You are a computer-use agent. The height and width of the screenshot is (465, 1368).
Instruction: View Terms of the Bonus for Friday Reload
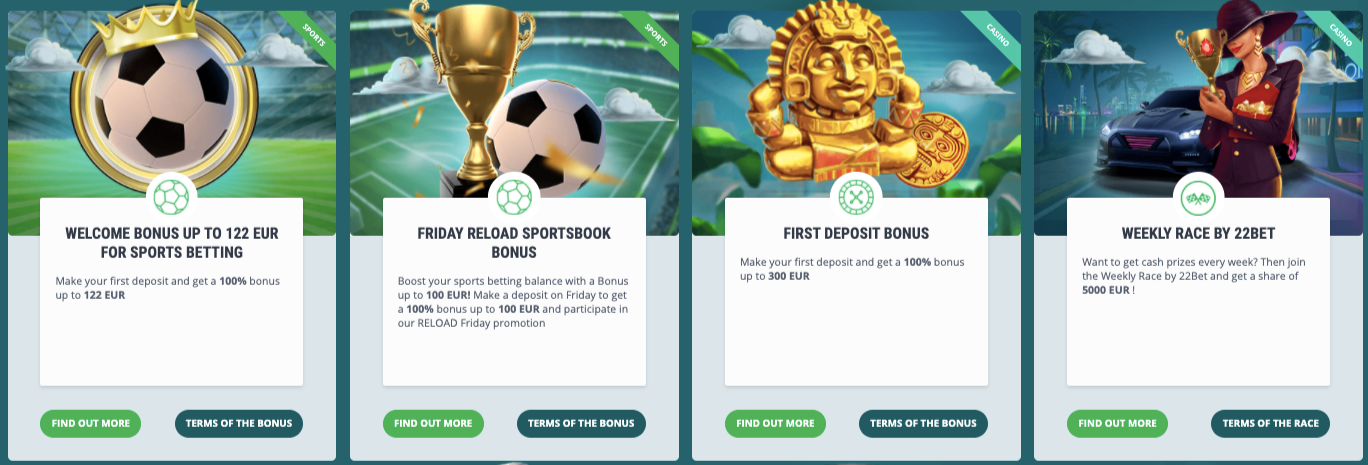pyautogui.click(x=581, y=423)
